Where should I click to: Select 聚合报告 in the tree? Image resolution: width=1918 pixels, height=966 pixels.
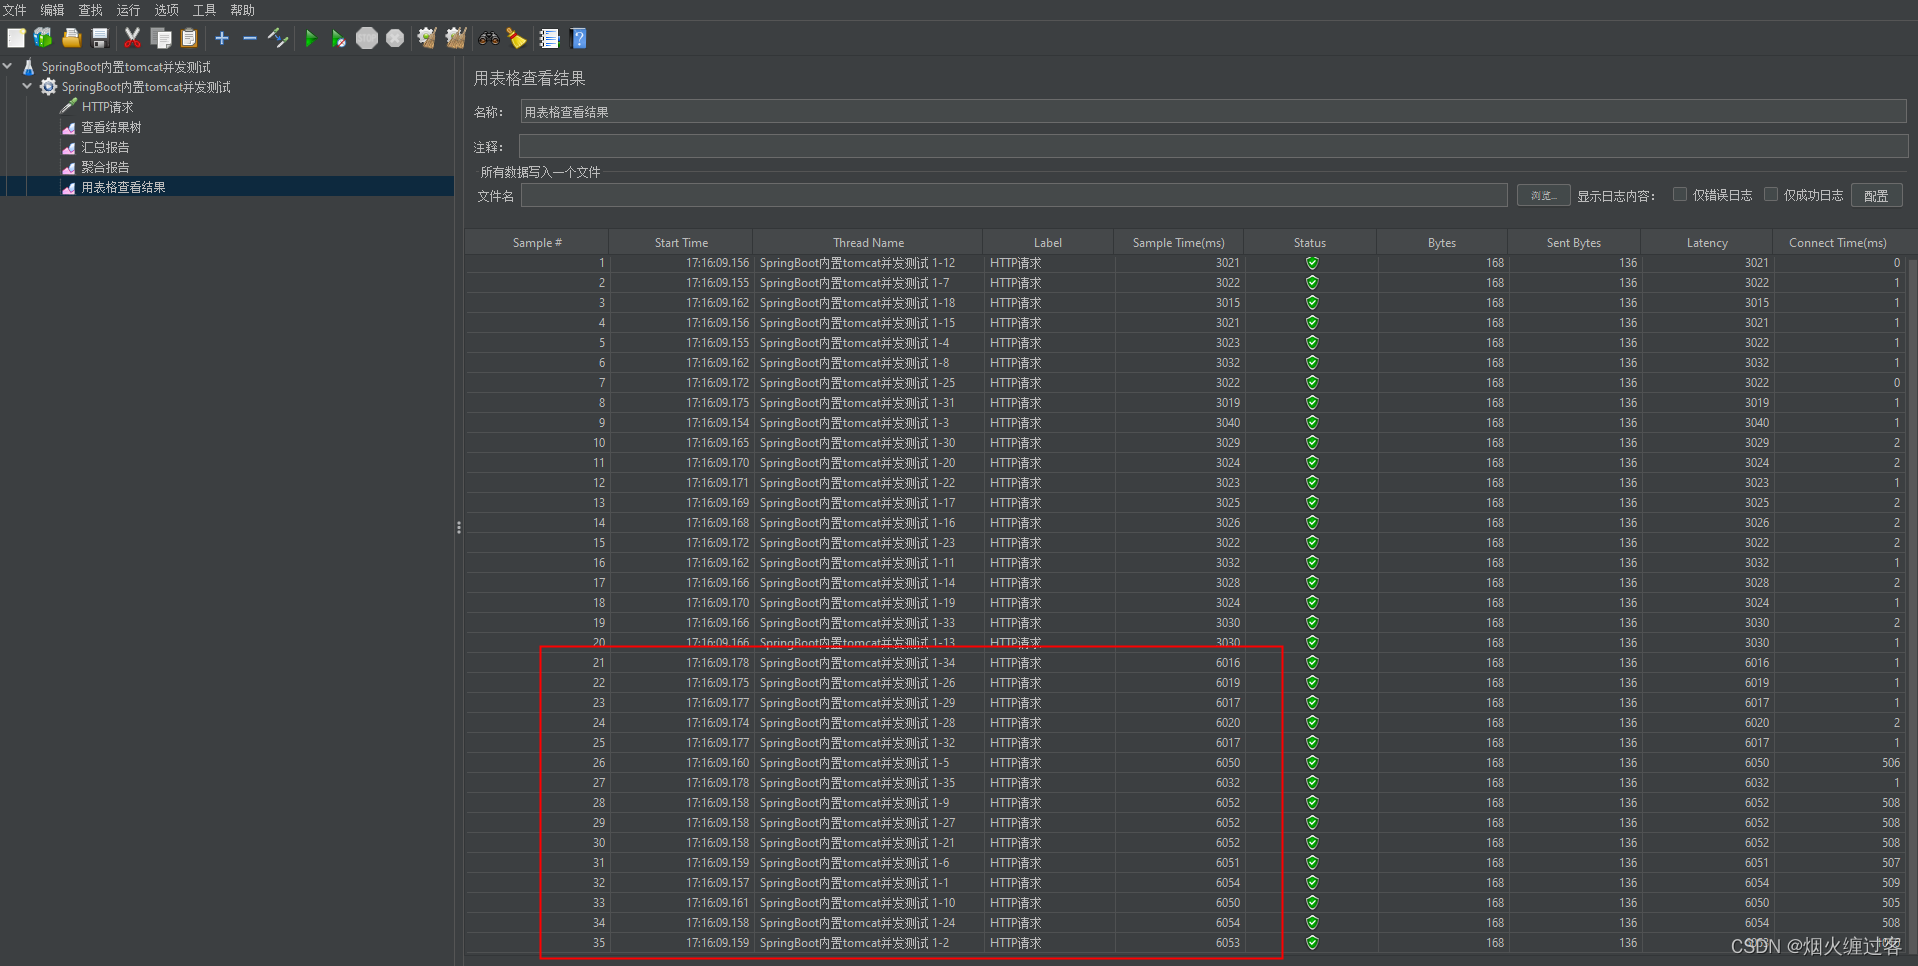coord(105,167)
